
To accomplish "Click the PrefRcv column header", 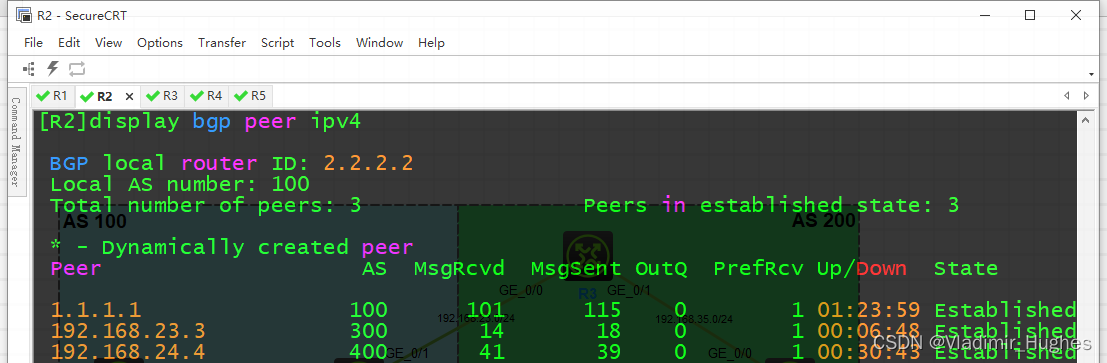I will (759, 268).
